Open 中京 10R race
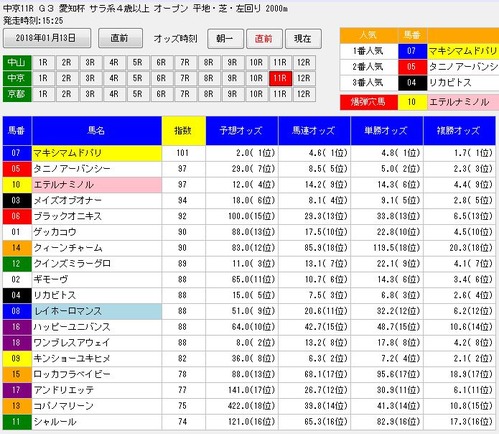Image resolution: width=499 pixels, height=434 pixels. (256, 78)
